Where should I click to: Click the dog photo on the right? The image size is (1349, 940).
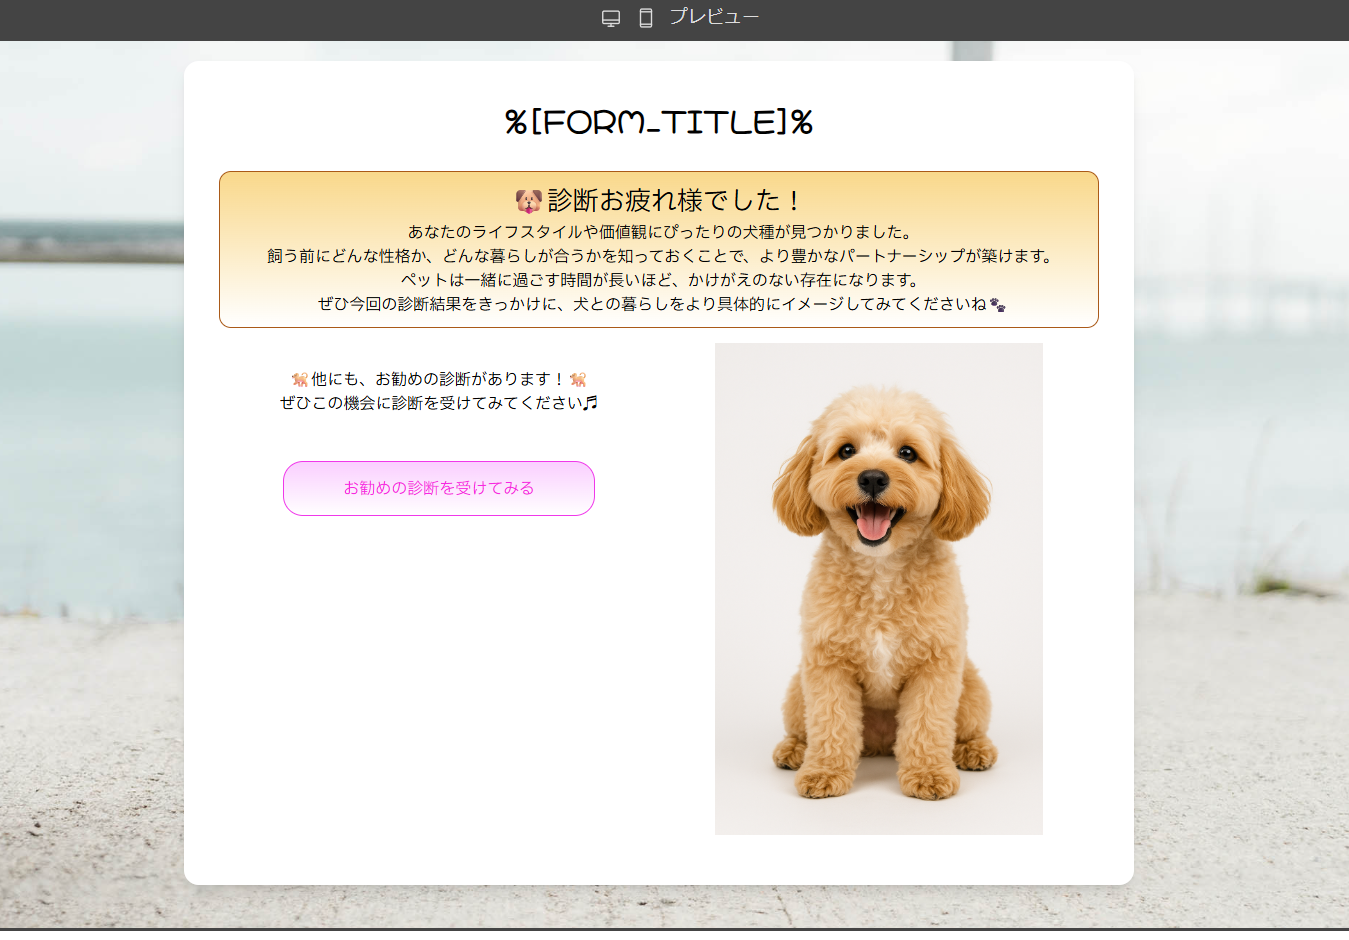pyautogui.click(x=879, y=588)
